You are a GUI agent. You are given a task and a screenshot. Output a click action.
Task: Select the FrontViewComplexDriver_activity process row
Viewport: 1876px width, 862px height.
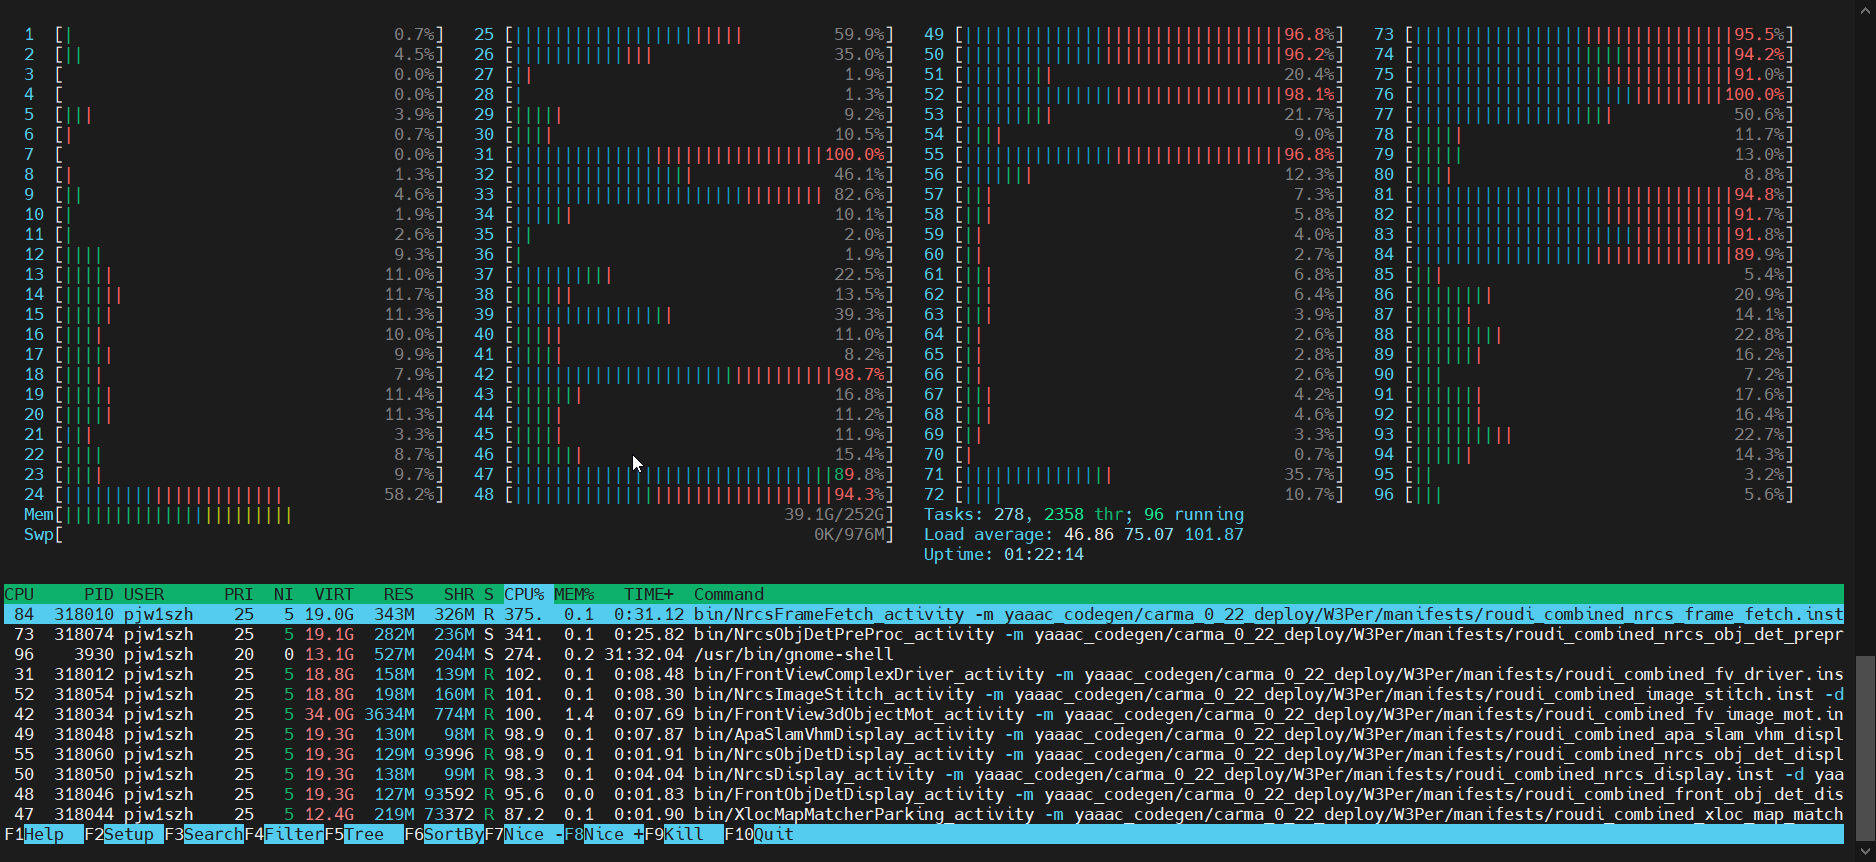[x=924, y=674]
